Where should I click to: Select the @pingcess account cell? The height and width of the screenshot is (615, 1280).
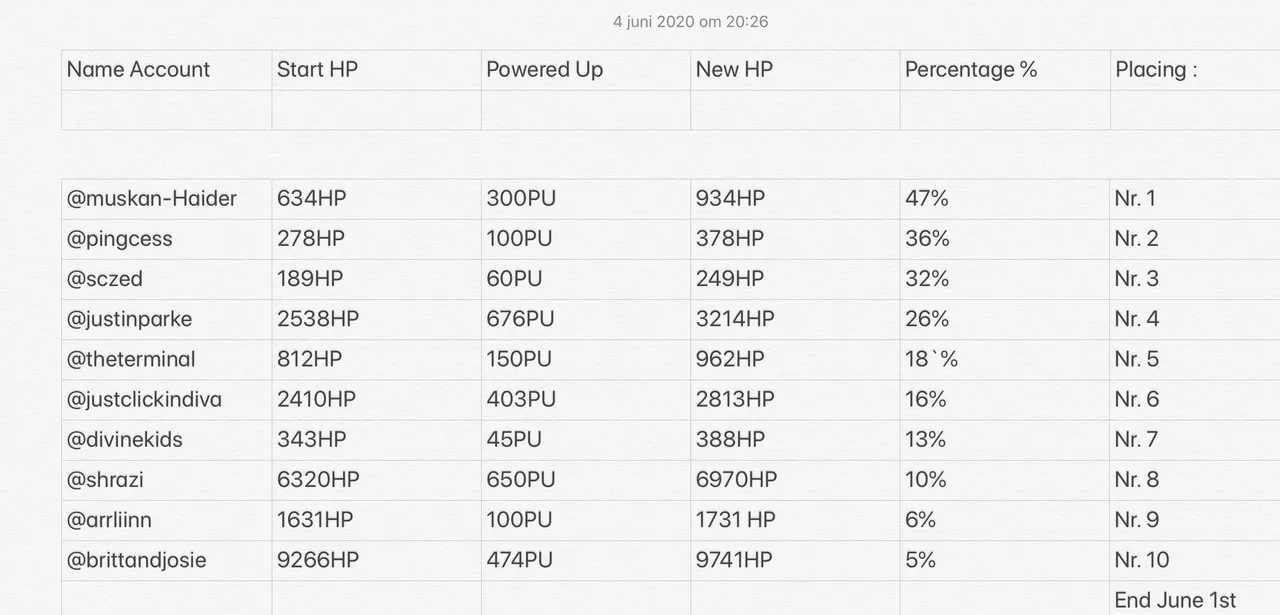[167, 239]
